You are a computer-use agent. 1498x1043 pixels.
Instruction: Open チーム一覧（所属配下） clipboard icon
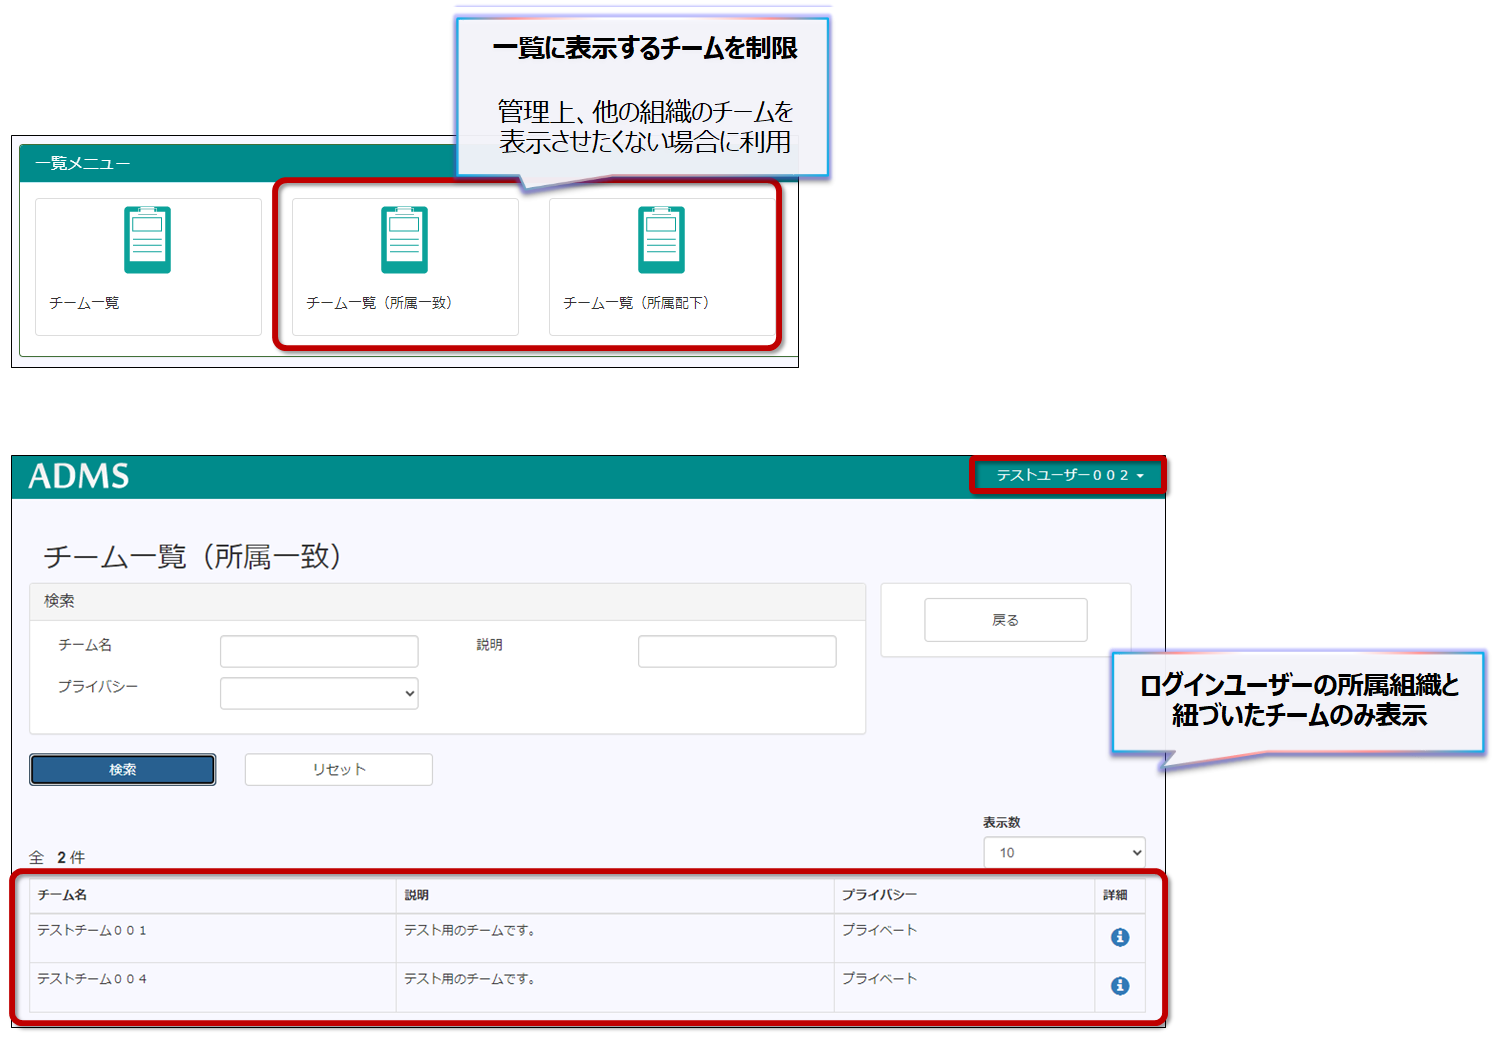(x=661, y=240)
